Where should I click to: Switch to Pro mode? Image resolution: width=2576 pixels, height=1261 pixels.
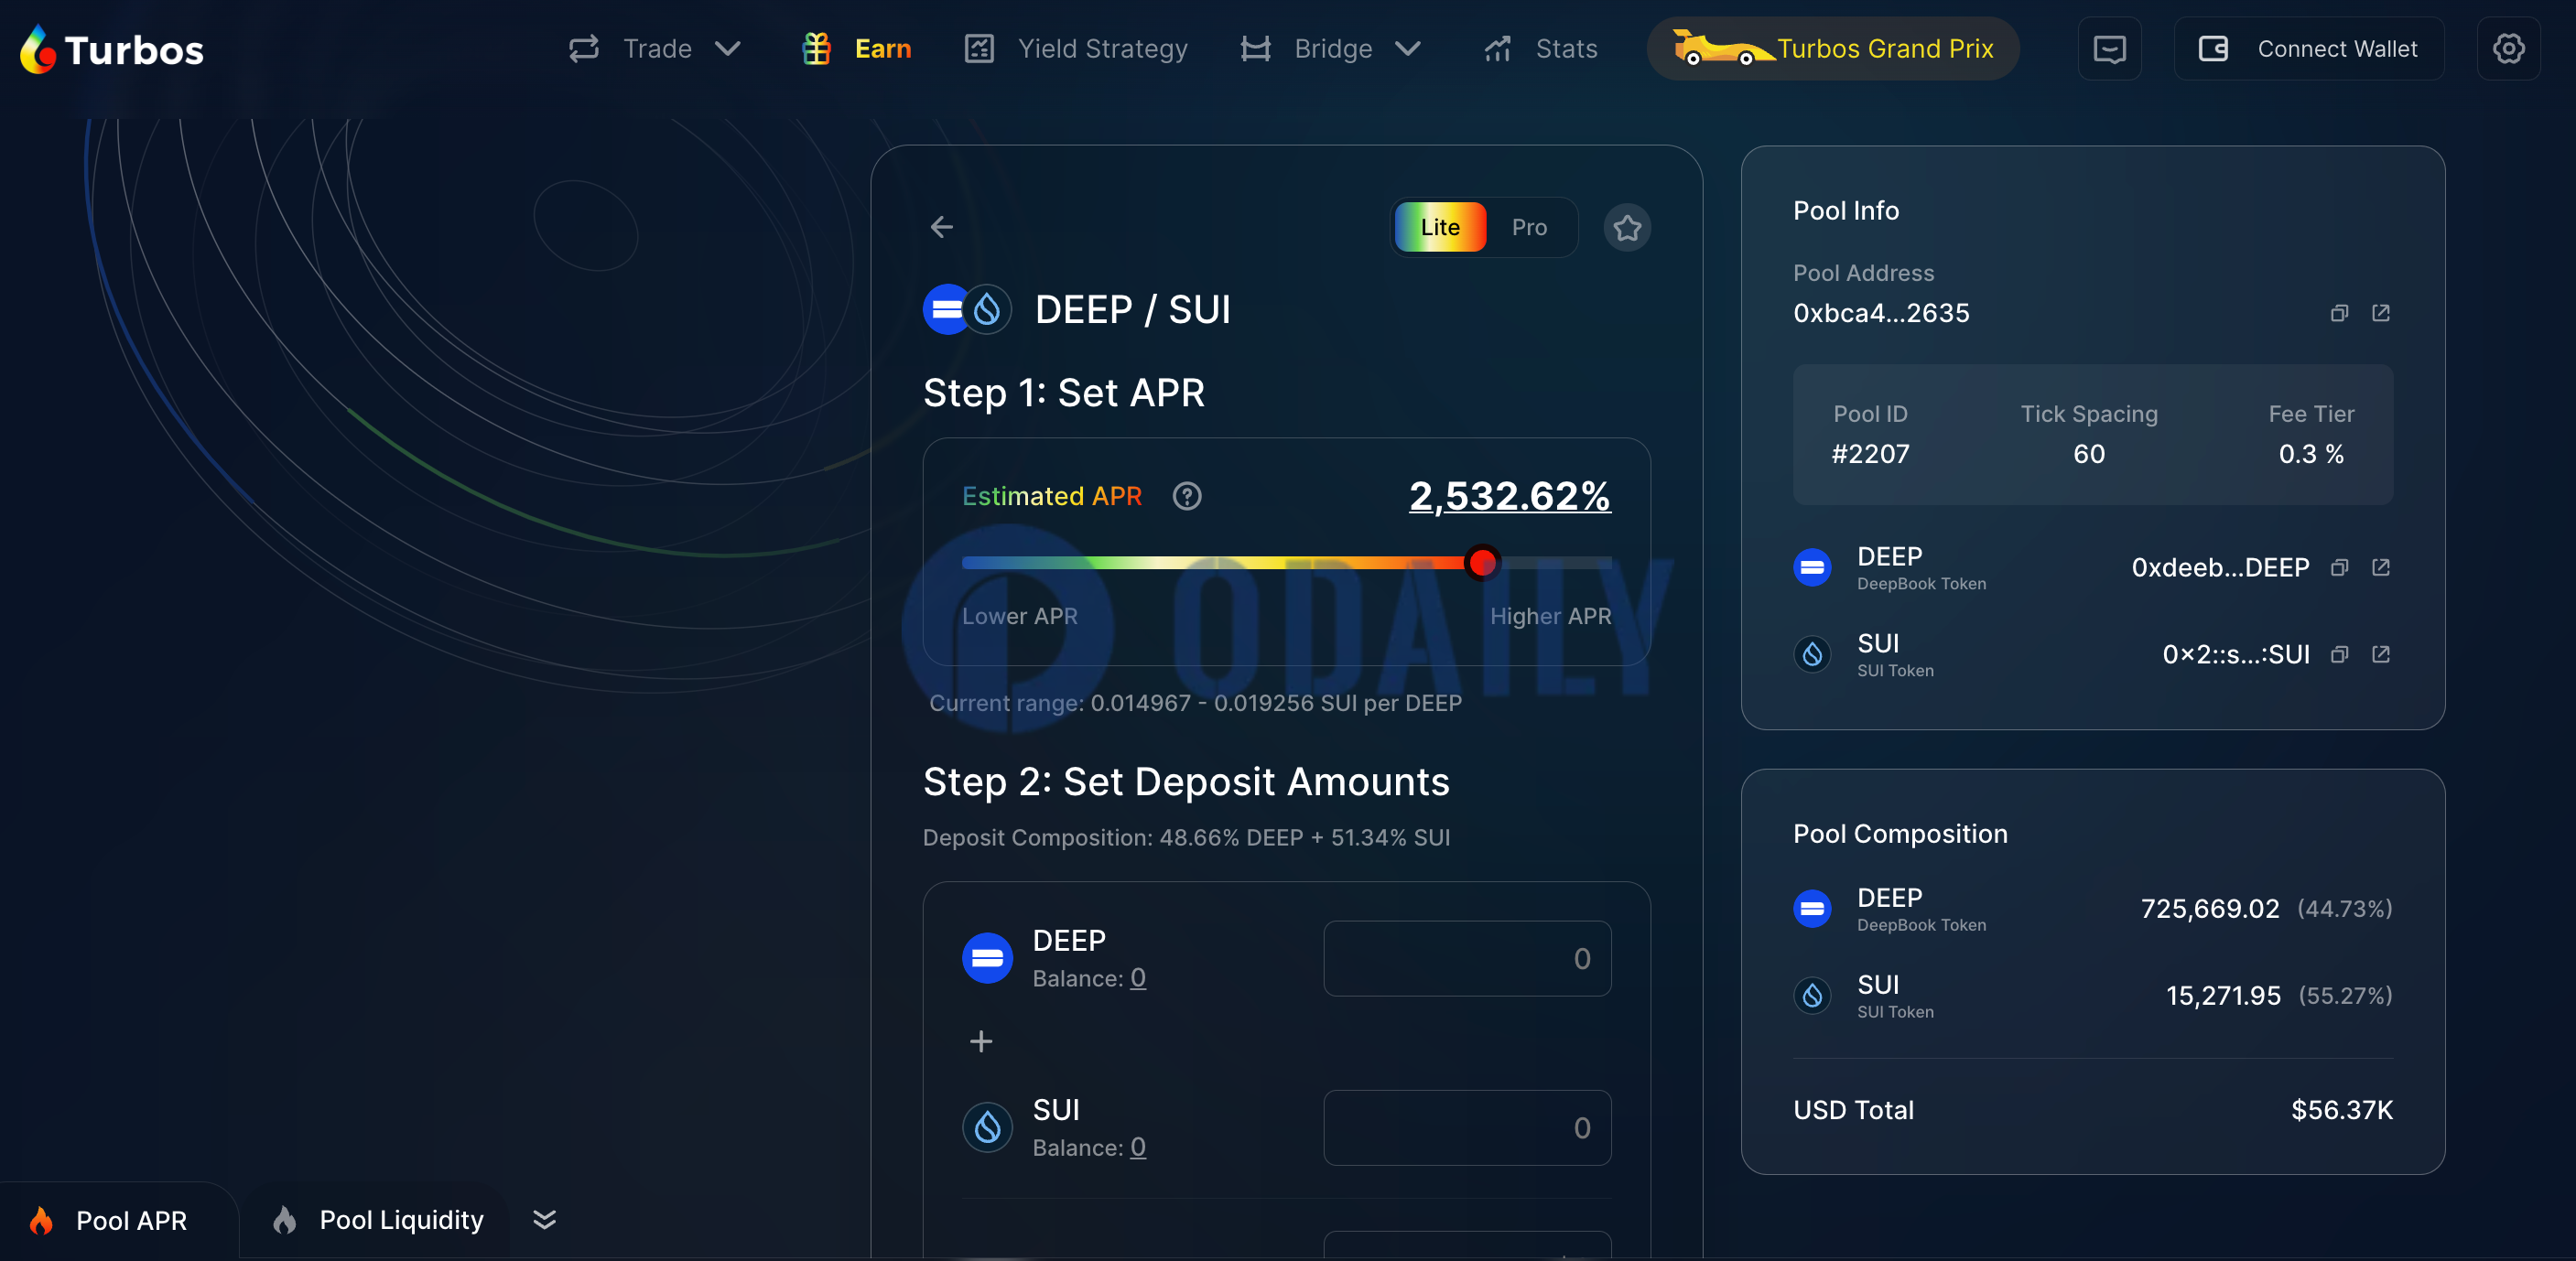coord(1529,227)
